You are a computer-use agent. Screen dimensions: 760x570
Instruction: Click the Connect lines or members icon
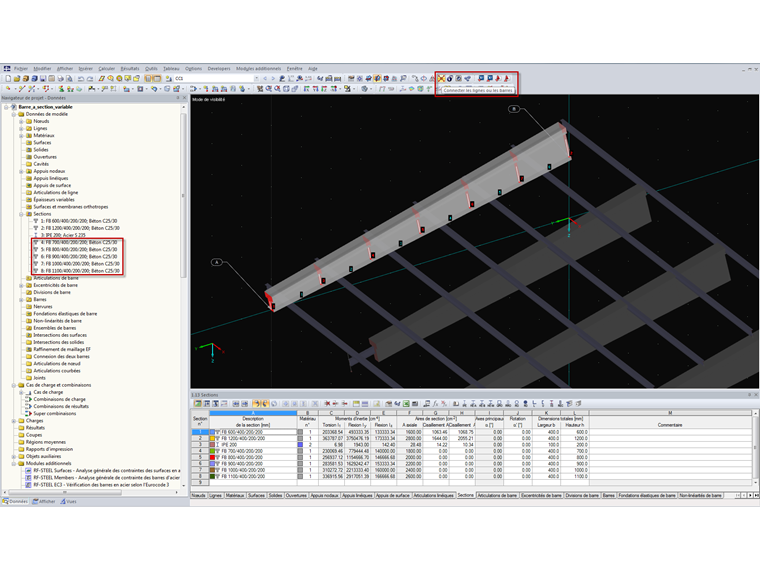pyautogui.click(x=442, y=78)
